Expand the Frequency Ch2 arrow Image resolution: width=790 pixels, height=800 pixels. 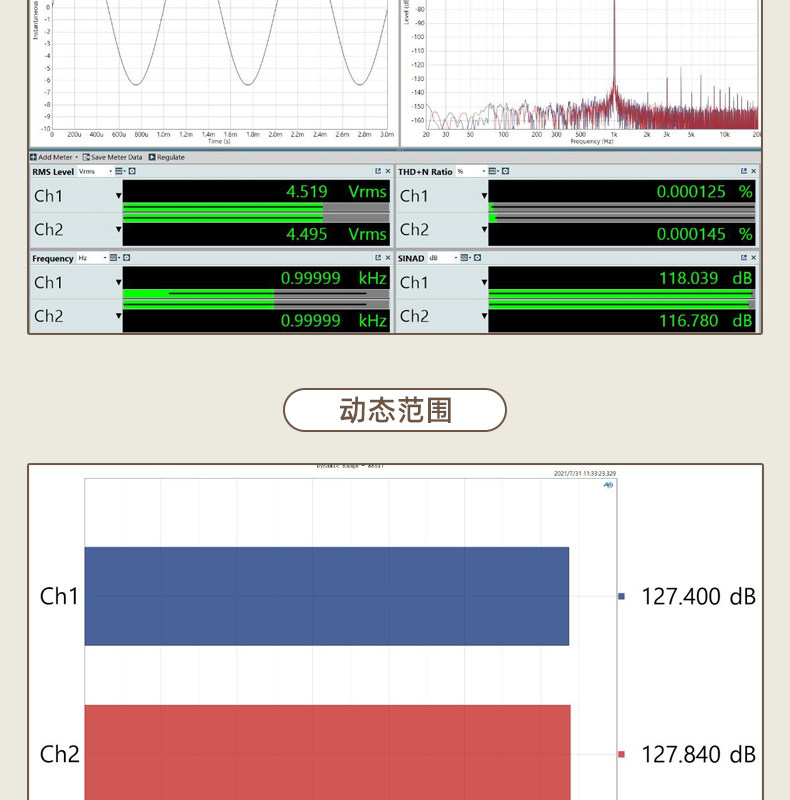118,316
